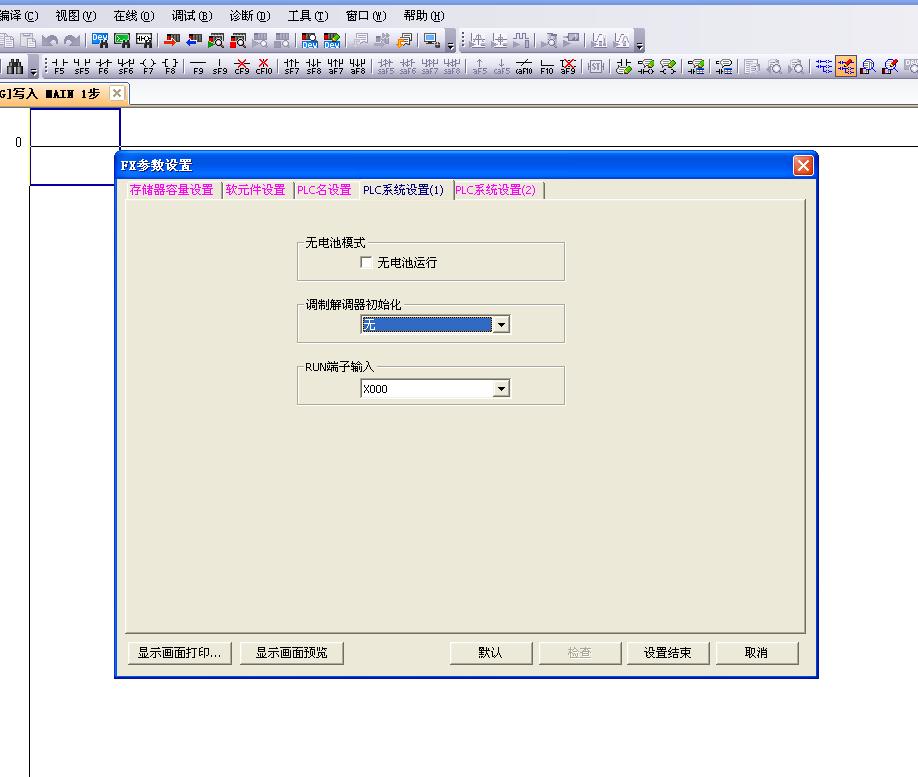918x777 pixels.
Task: Select the rising pulse contact sF7 icon
Action: tap(292, 67)
